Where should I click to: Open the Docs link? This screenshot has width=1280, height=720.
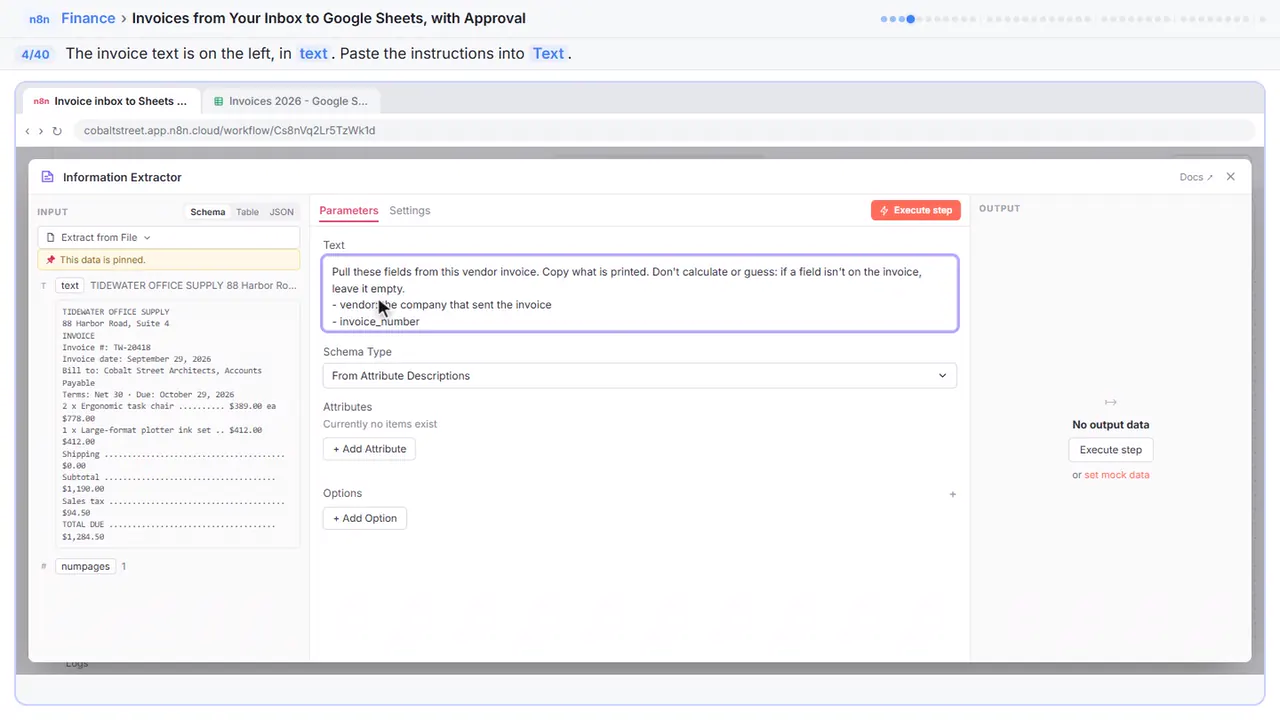pos(1196,177)
